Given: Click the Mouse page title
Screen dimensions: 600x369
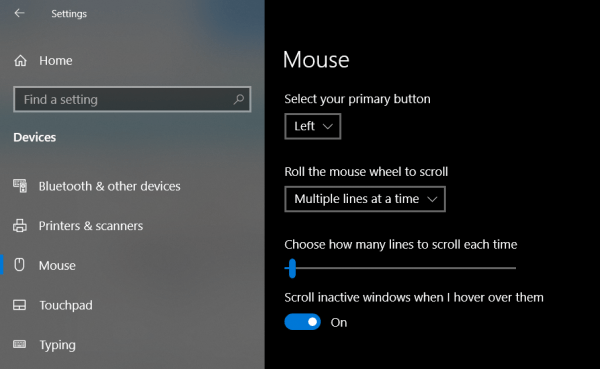Looking at the screenshot, I should click(316, 60).
